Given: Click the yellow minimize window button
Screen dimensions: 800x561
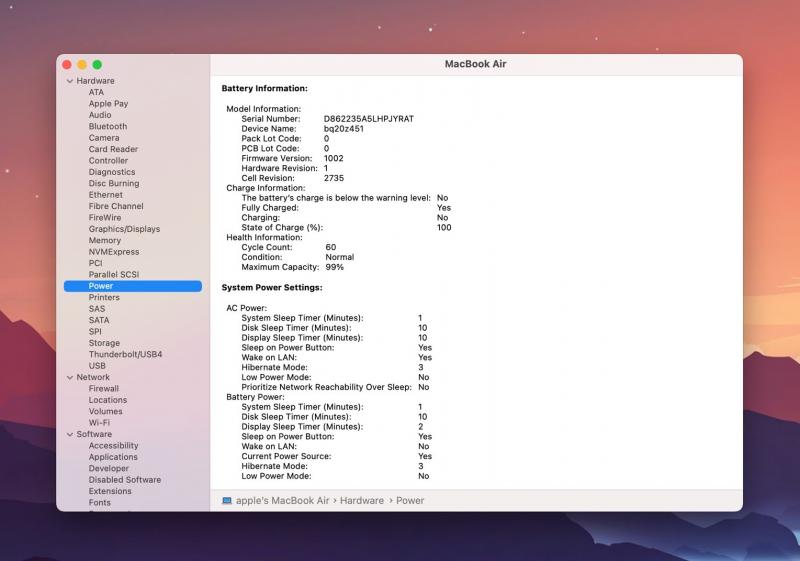Looking at the screenshot, I should [82, 64].
